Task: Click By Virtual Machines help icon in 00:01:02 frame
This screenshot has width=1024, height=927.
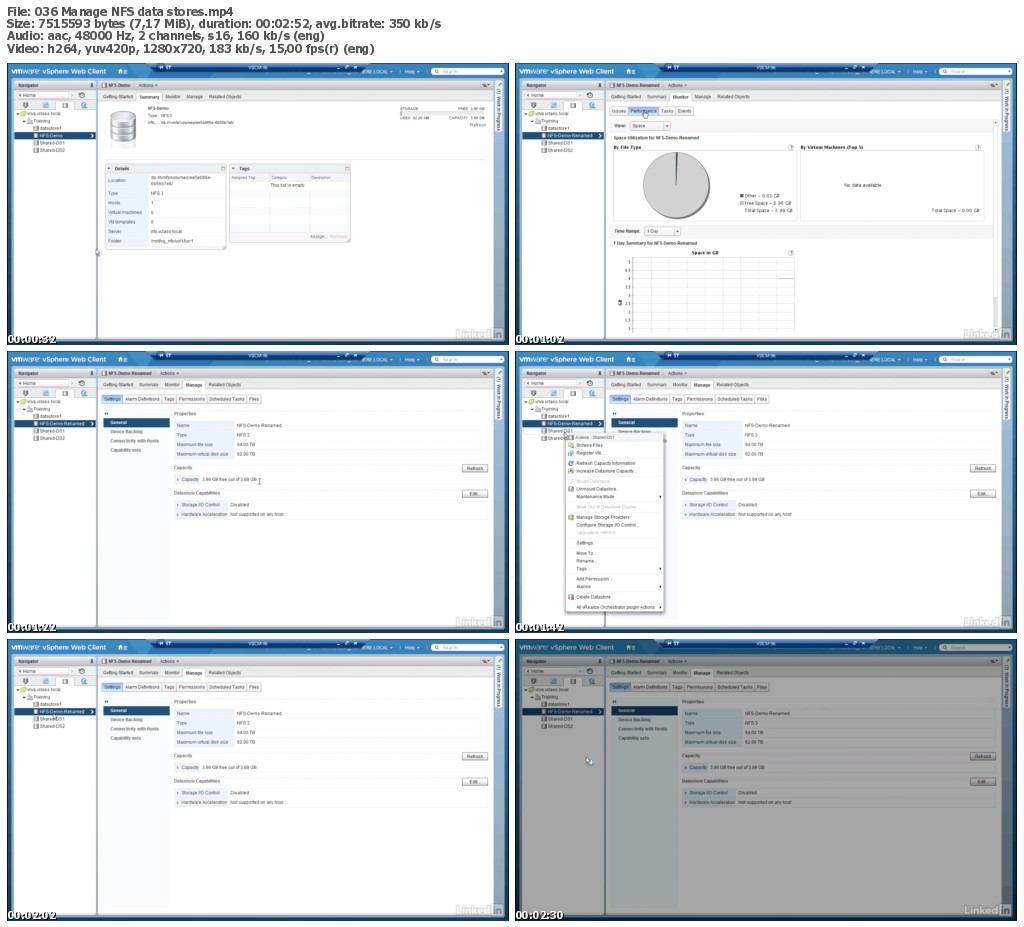Action: click(x=978, y=148)
